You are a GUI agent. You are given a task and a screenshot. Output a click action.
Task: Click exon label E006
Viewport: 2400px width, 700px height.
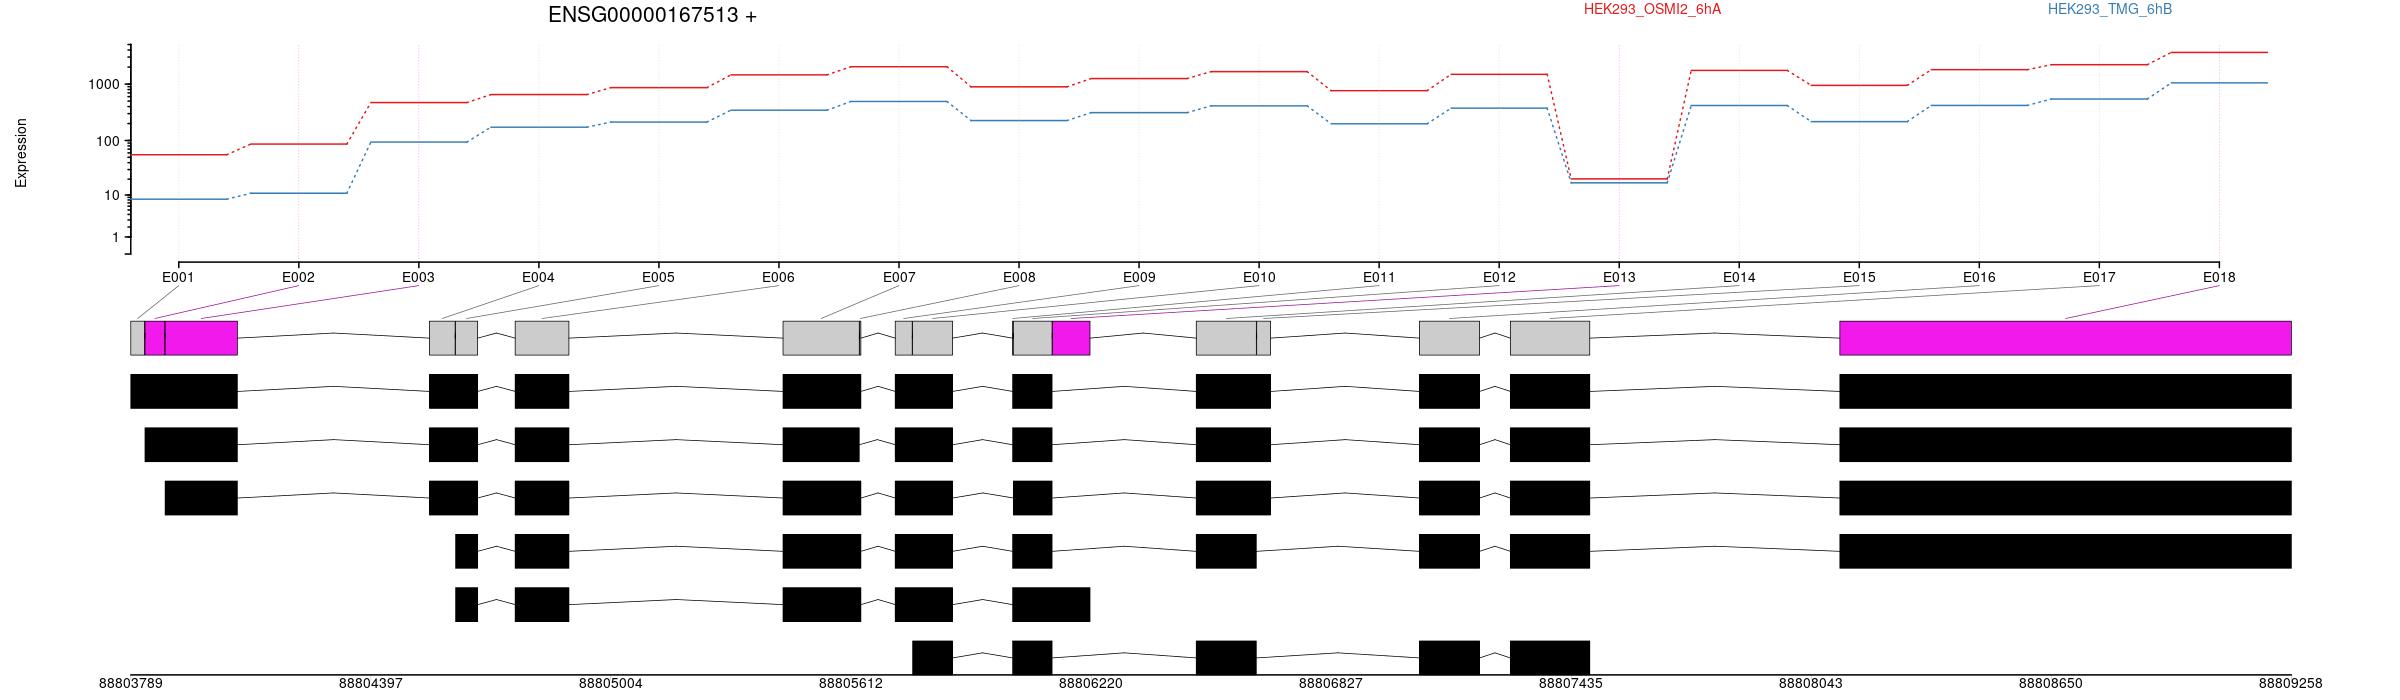[x=778, y=277]
